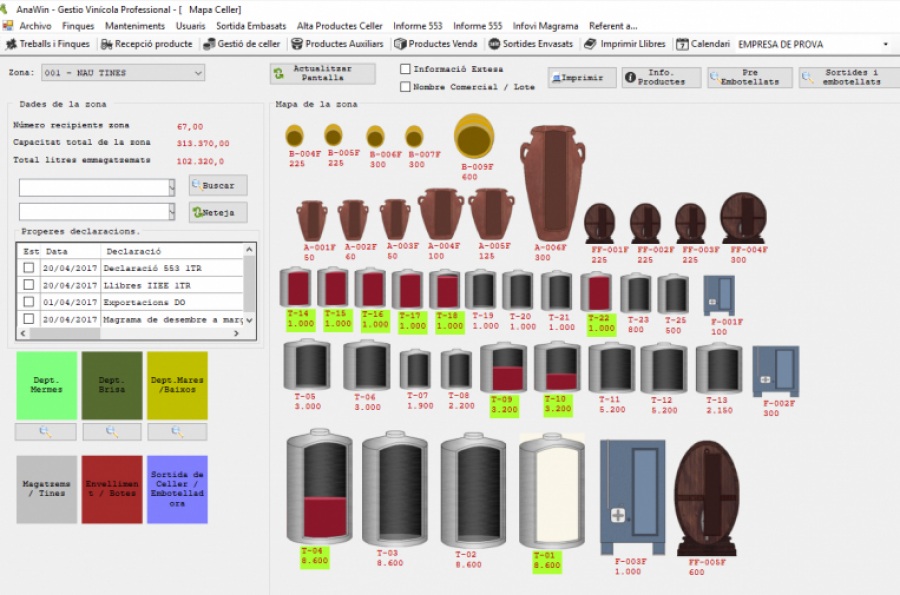Open the Finques menu
This screenshot has width=900, height=595.
(78, 26)
